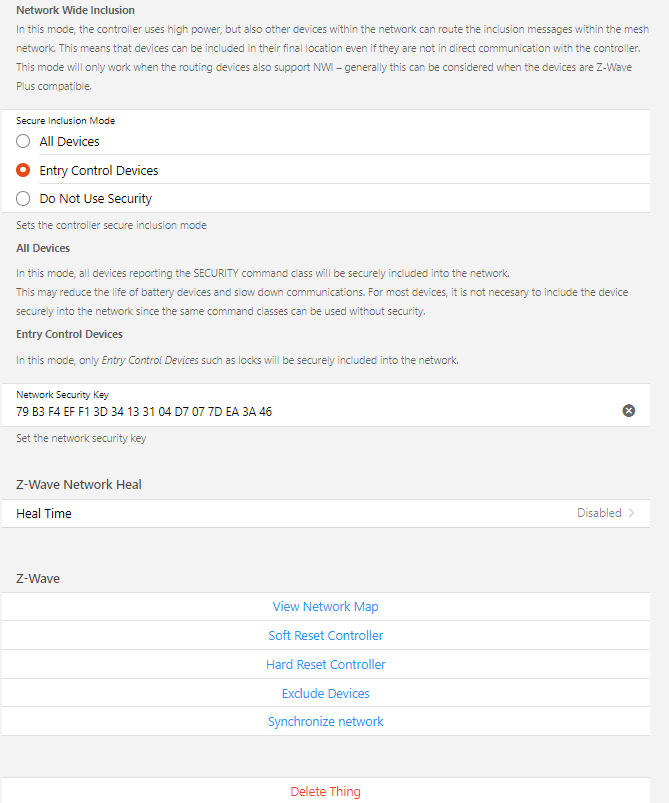Click the Network Security Key label

(x=63, y=395)
